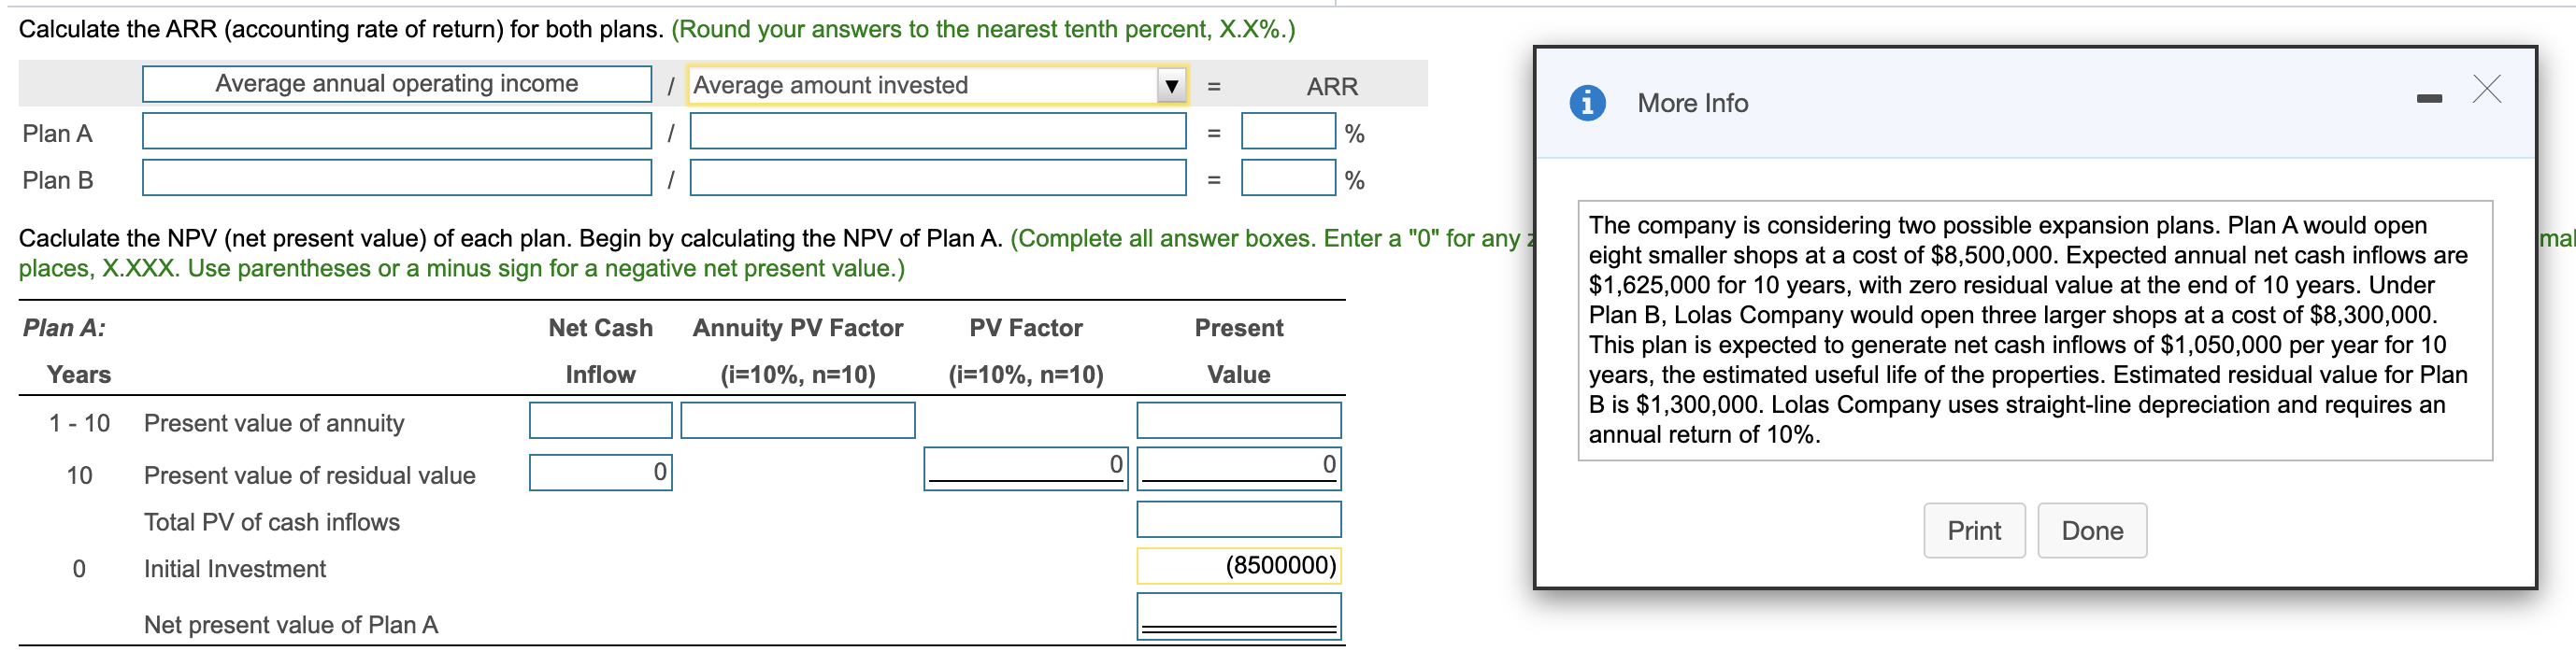This screenshot has width=2576, height=665.
Task: Click the blue info icon in More Info dialog
Action: [x=1589, y=103]
